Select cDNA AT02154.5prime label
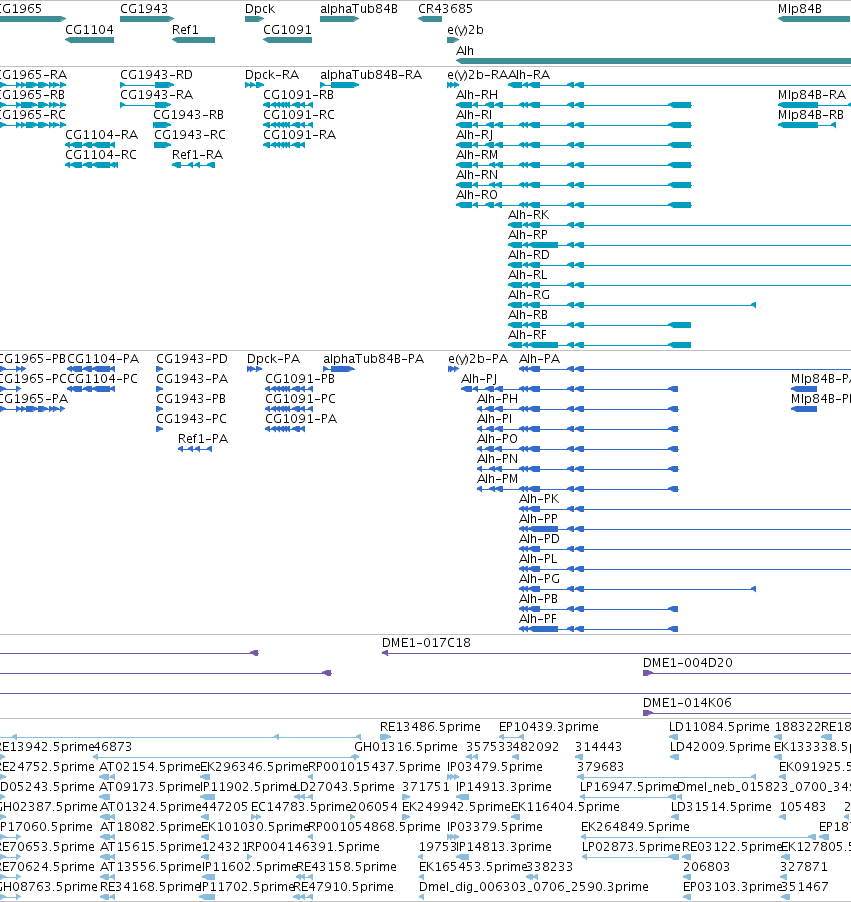Screen dimensions: 851x902 [x=149, y=767]
